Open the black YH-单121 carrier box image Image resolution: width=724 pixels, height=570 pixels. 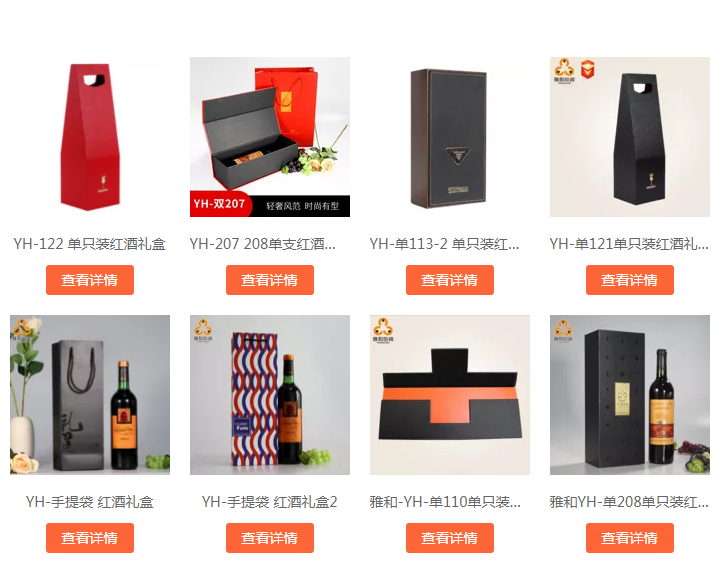pyautogui.click(x=630, y=137)
